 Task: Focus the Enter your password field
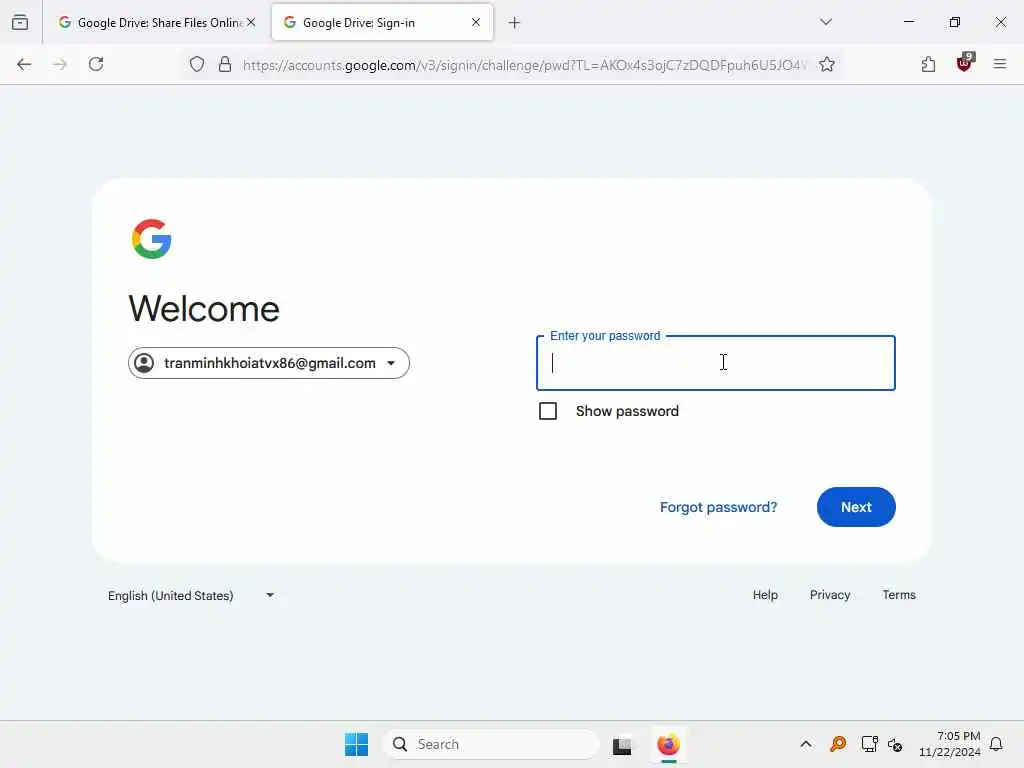[x=716, y=363]
